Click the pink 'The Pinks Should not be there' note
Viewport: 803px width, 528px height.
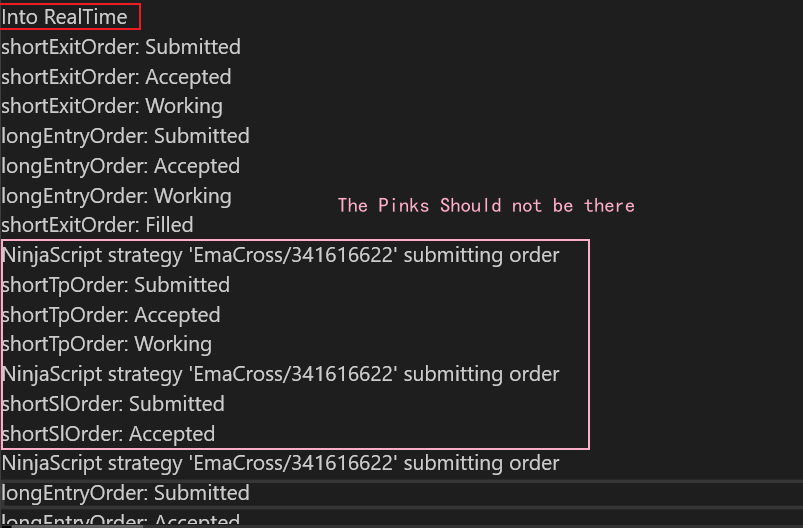pos(486,206)
